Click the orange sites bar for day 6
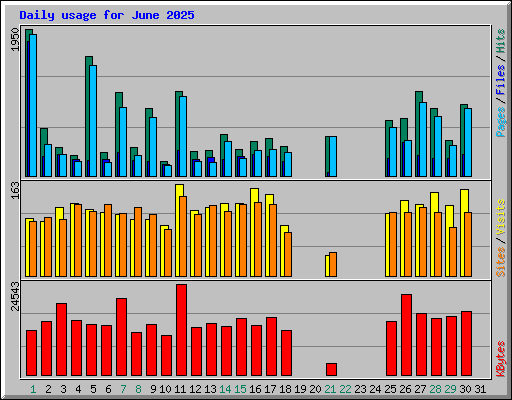Image resolution: width=512 pixels, height=400 pixels. [108, 240]
